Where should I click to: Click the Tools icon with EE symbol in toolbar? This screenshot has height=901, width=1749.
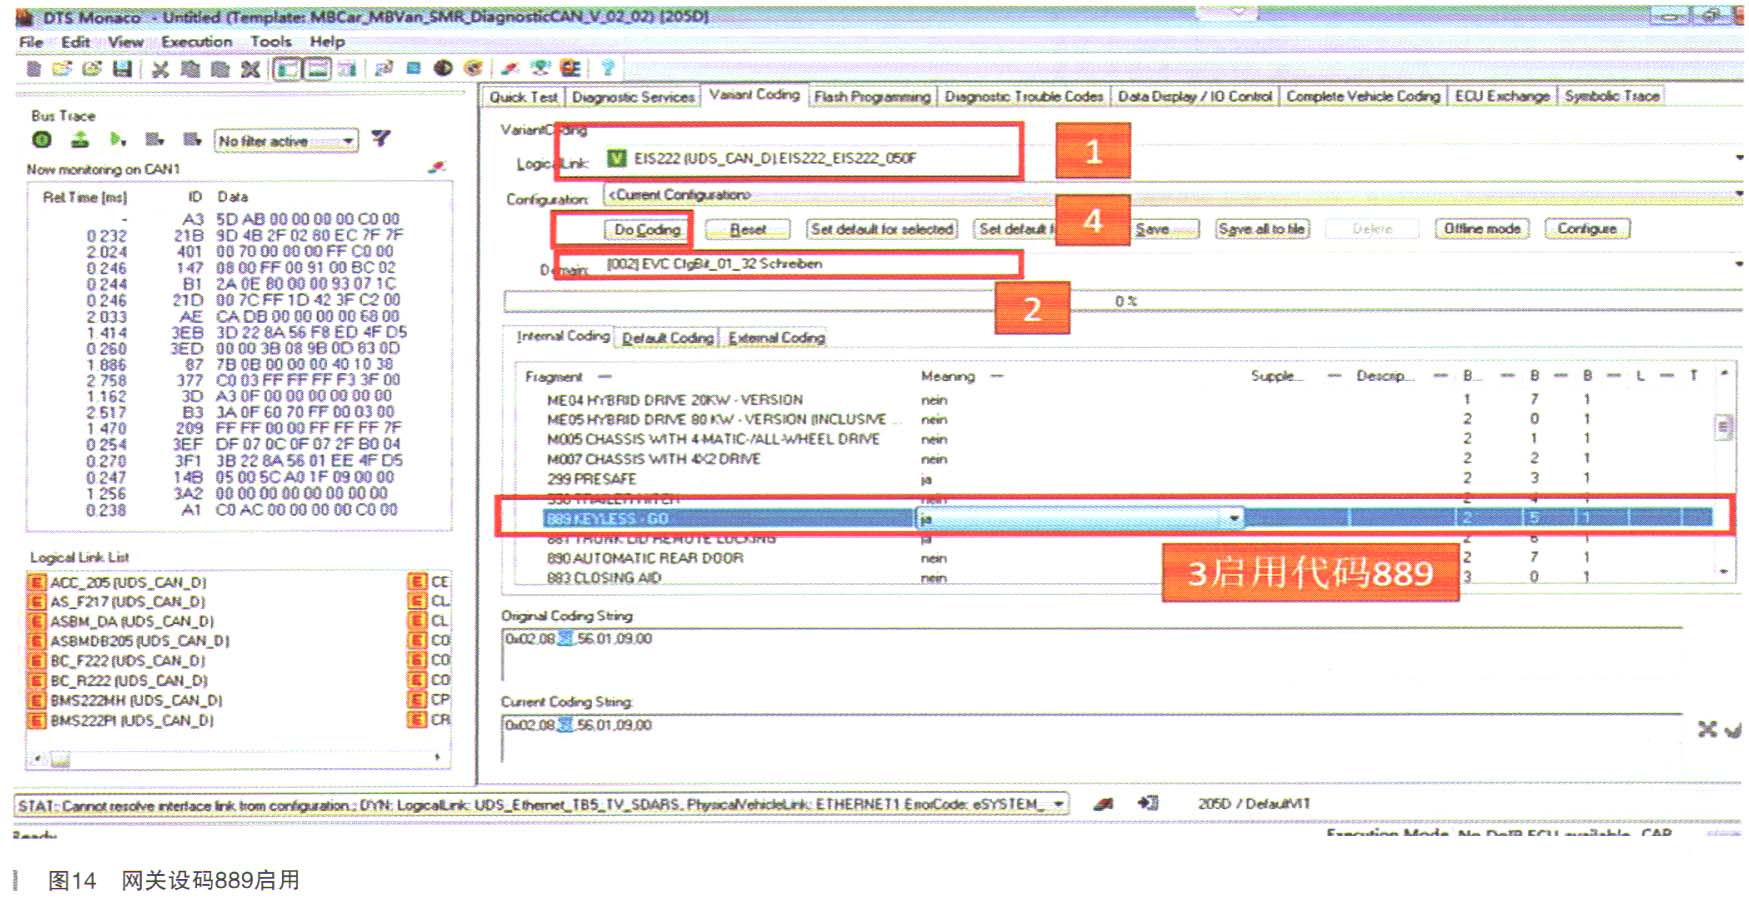coord(570,68)
